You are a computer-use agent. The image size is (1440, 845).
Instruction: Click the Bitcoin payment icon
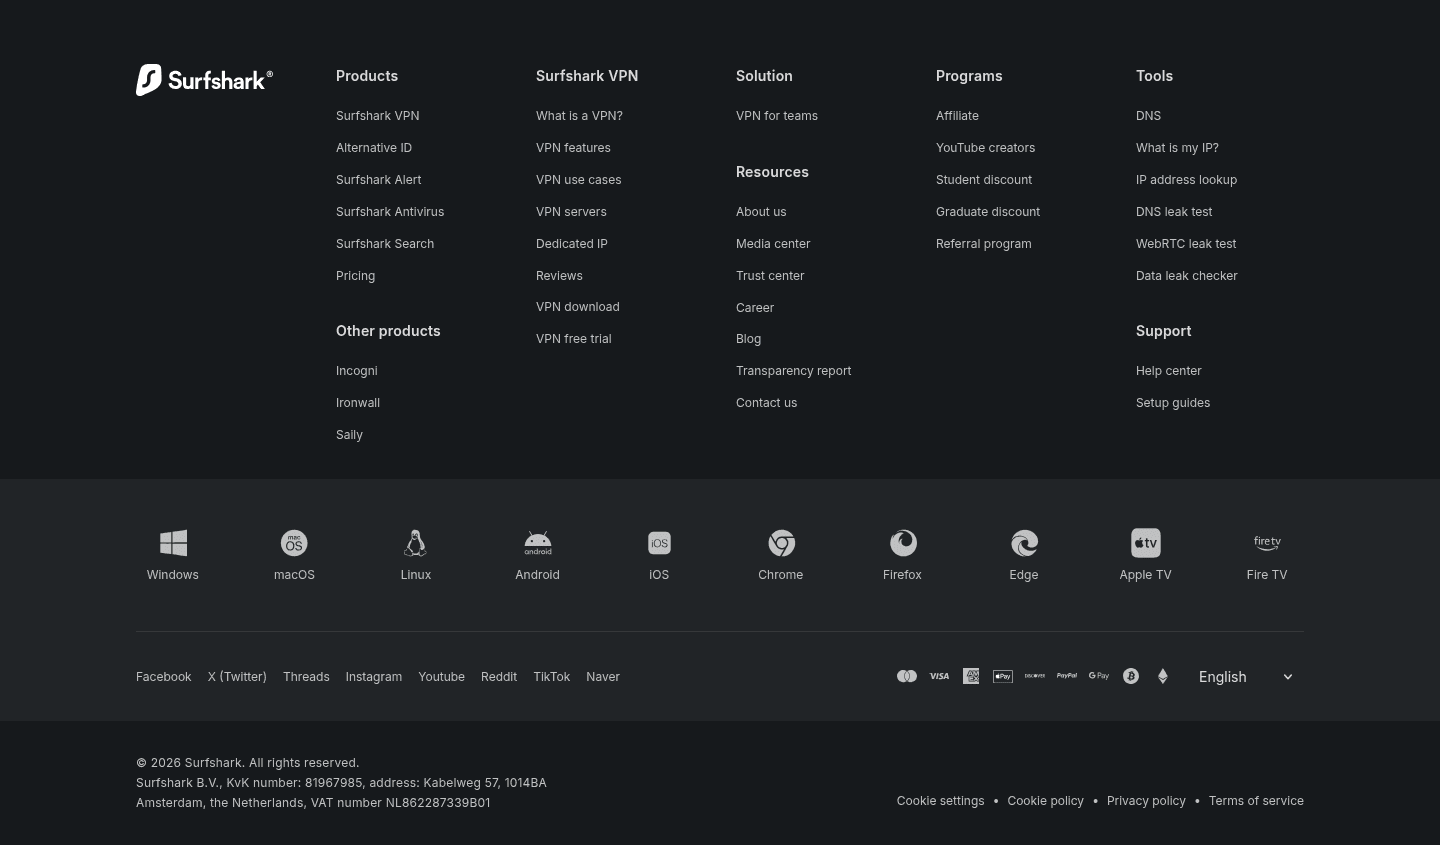(1131, 677)
